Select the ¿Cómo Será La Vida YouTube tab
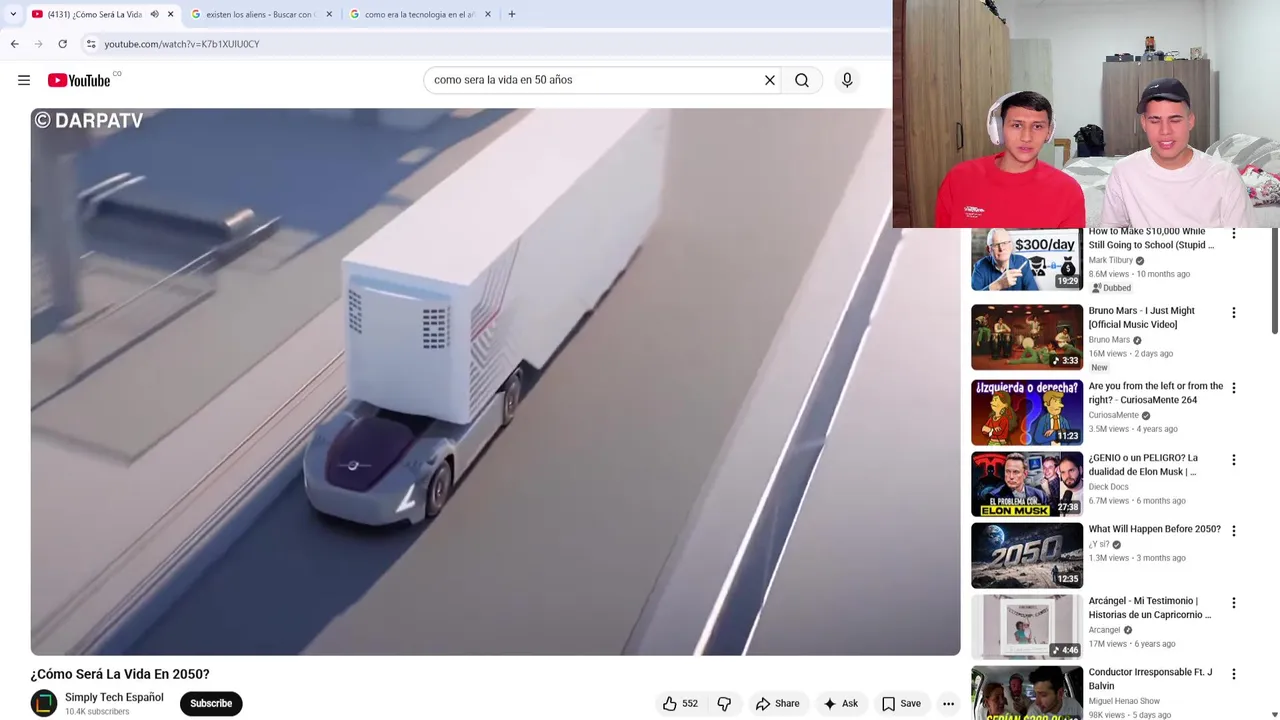 (95, 14)
